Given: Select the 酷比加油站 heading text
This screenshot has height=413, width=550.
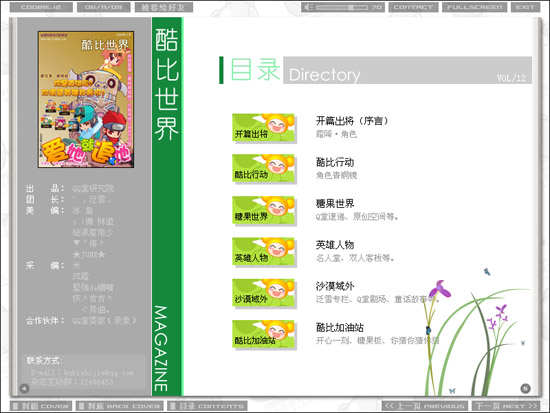Looking at the screenshot, I should [340, 327].
